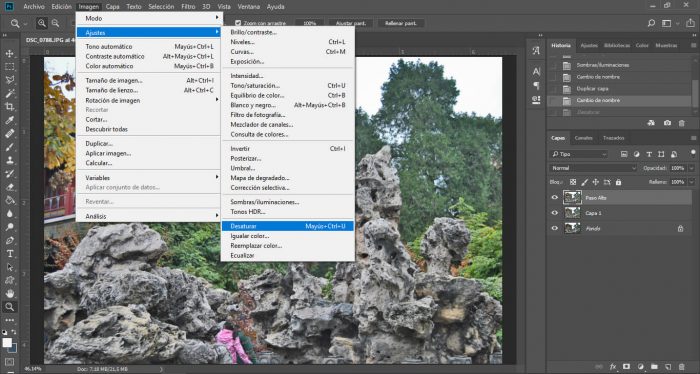Expand the Análisis submenu
The width and height of the screenshot is (700, 374).
click(x=148, y=216)
